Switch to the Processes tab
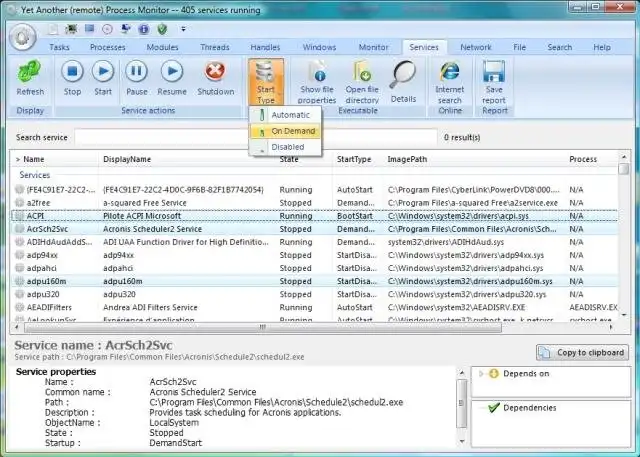The height and width of the screenshot is (457, 640). click(107, 47)
